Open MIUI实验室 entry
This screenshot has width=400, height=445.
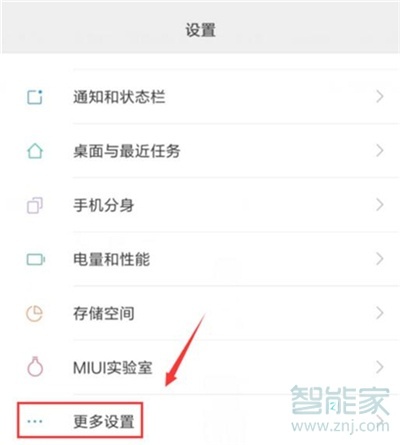200,367
